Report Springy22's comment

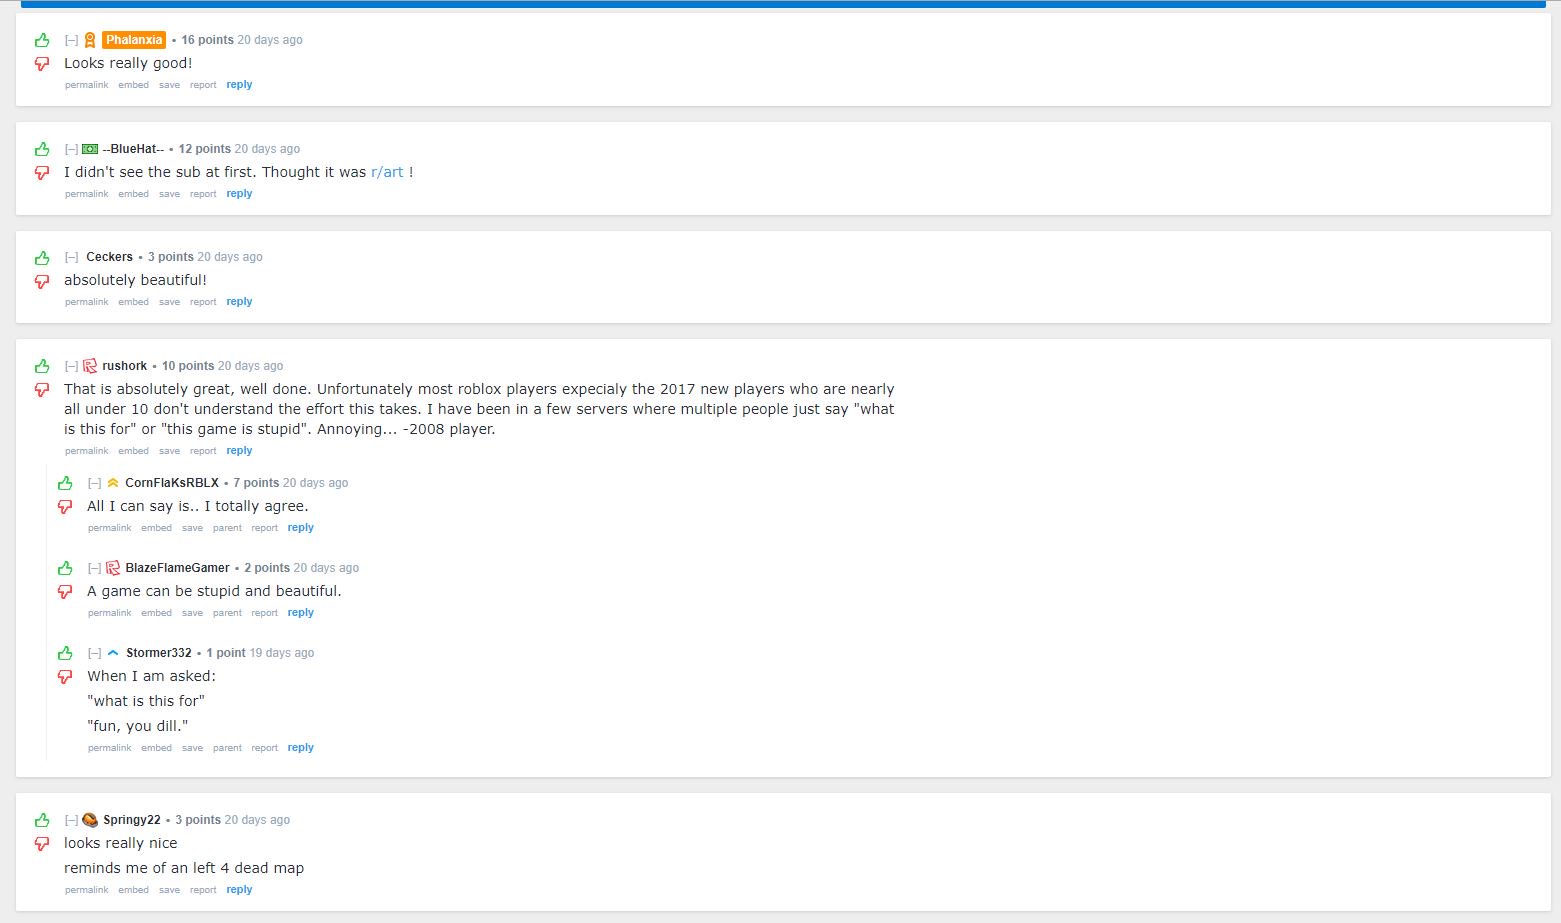203,889
